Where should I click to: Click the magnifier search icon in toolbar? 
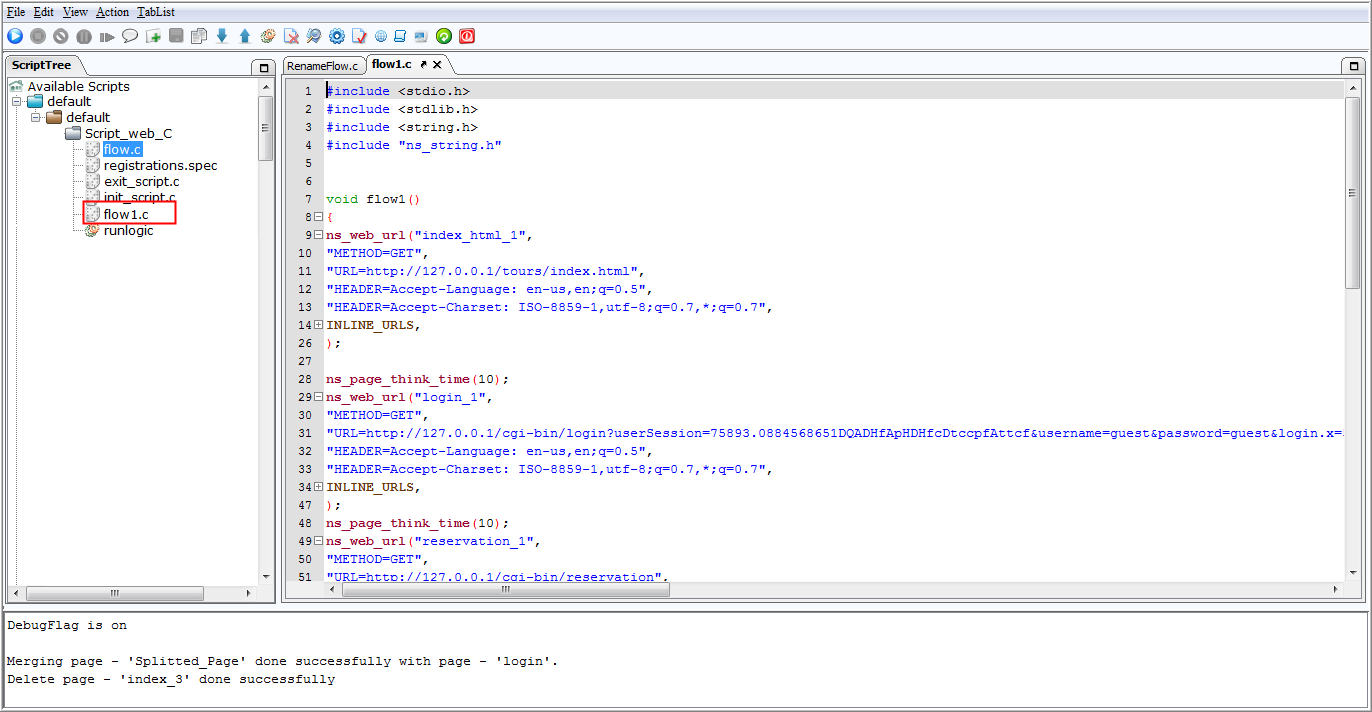coord(314,36)
